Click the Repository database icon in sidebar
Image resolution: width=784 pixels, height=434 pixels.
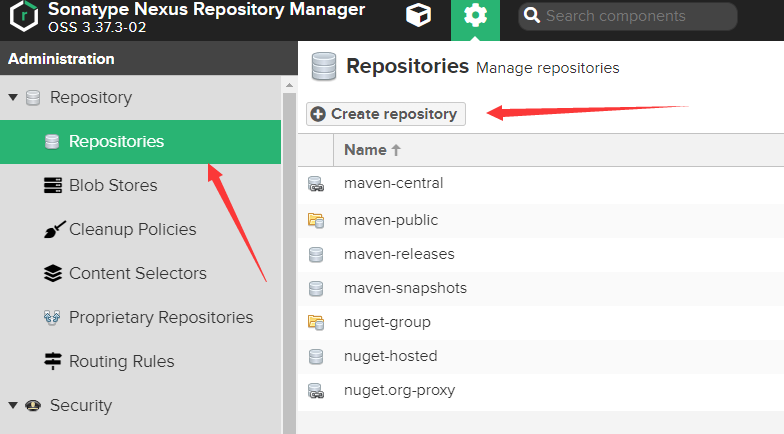click(33, 98)
